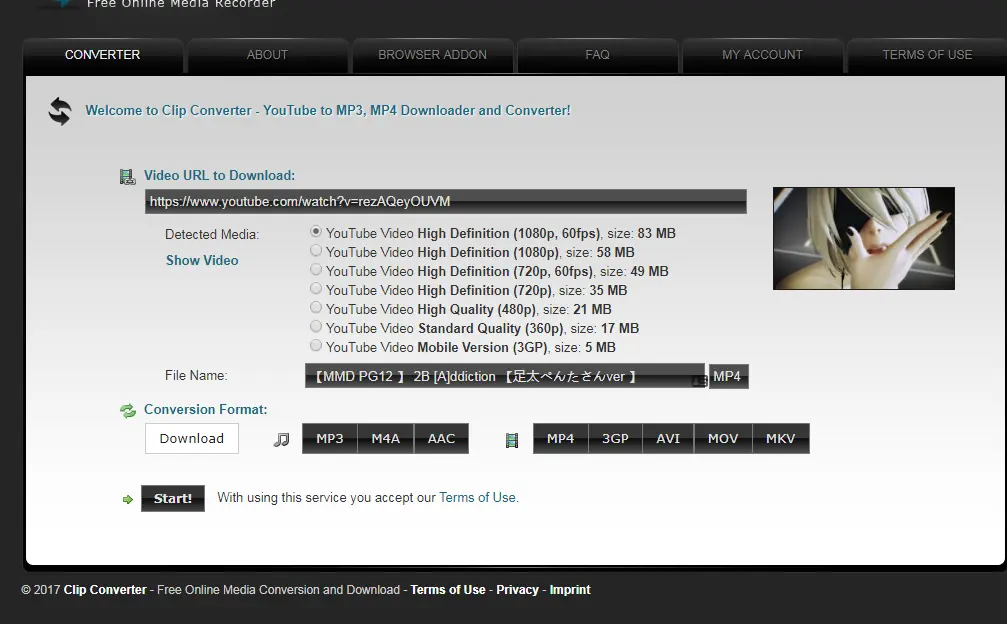Open footer Privacy link
This screenshot has height=624, width=1007.
517,590
